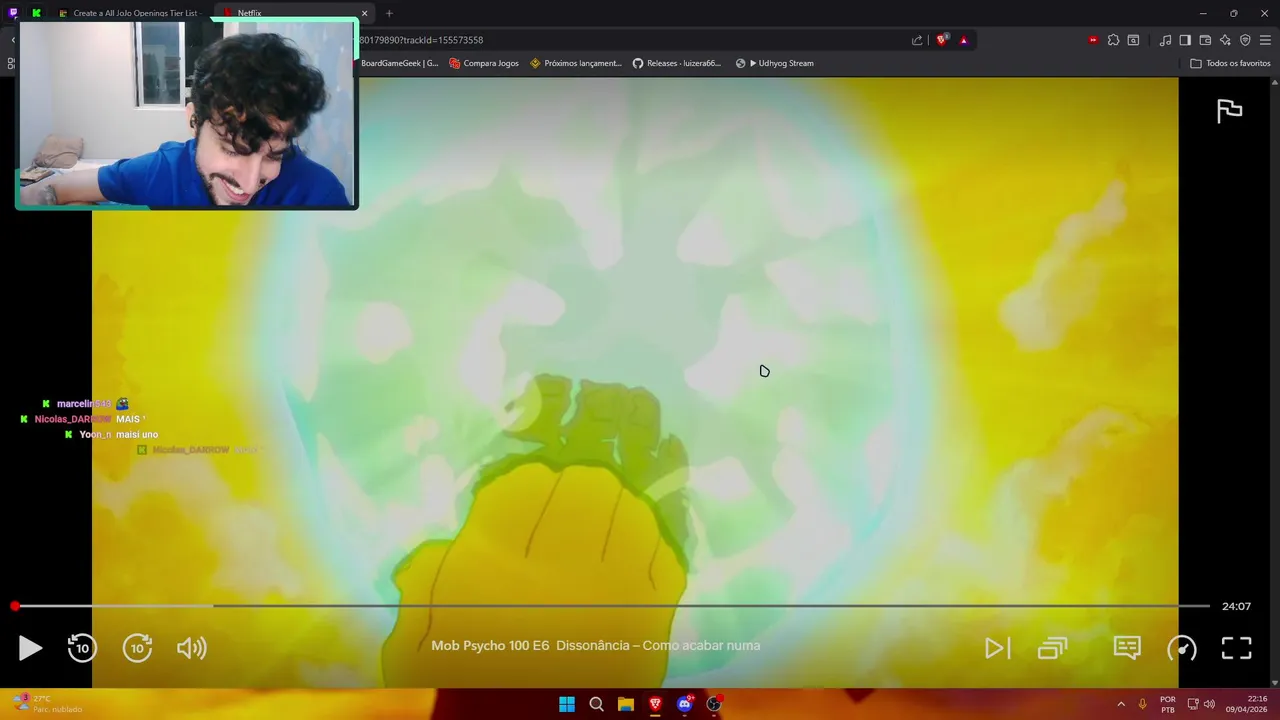The image size is (1280, 720).
Task: Expand Todos os favoritos folder
Action: click(x=1230, y=63)
